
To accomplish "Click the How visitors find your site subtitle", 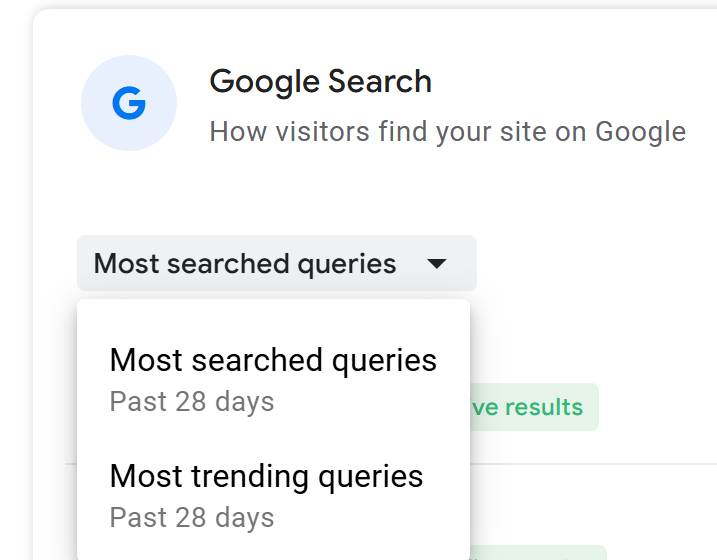I will tap(447, 131).
